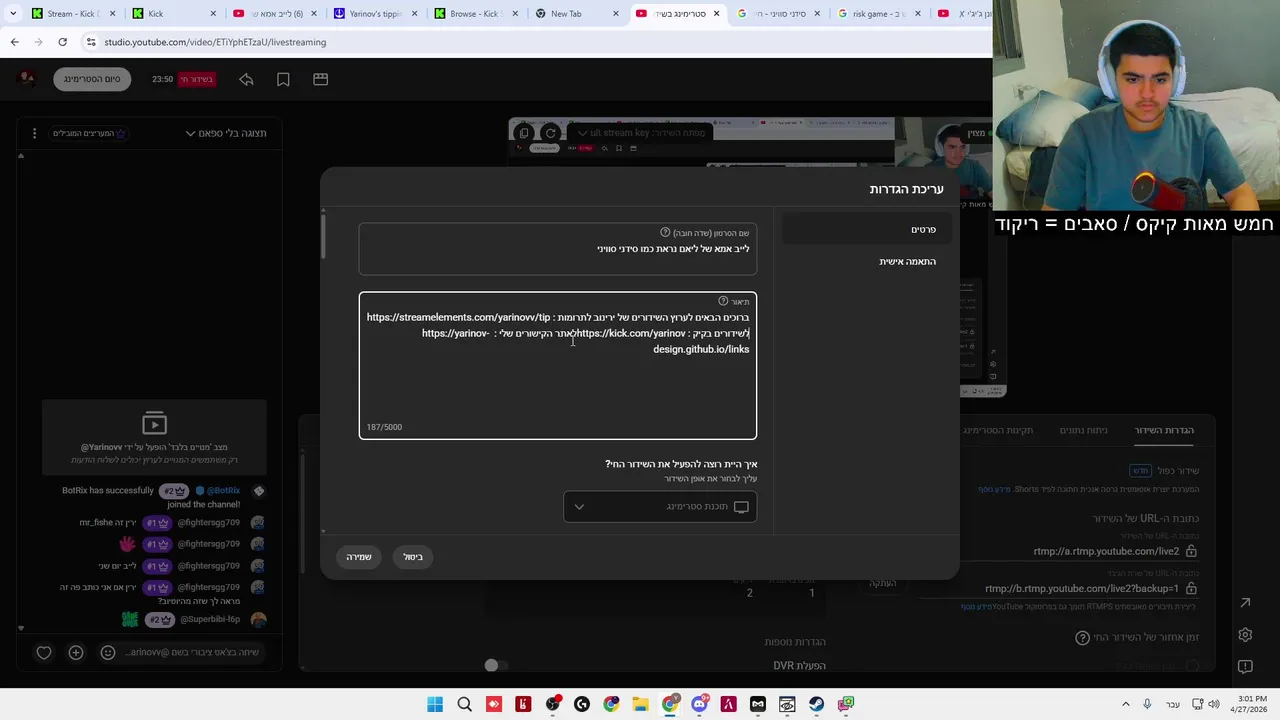Click the Cancel (ביטול) button in dialog
This screenshot has height=720, width=1280.
pos(413,557)
